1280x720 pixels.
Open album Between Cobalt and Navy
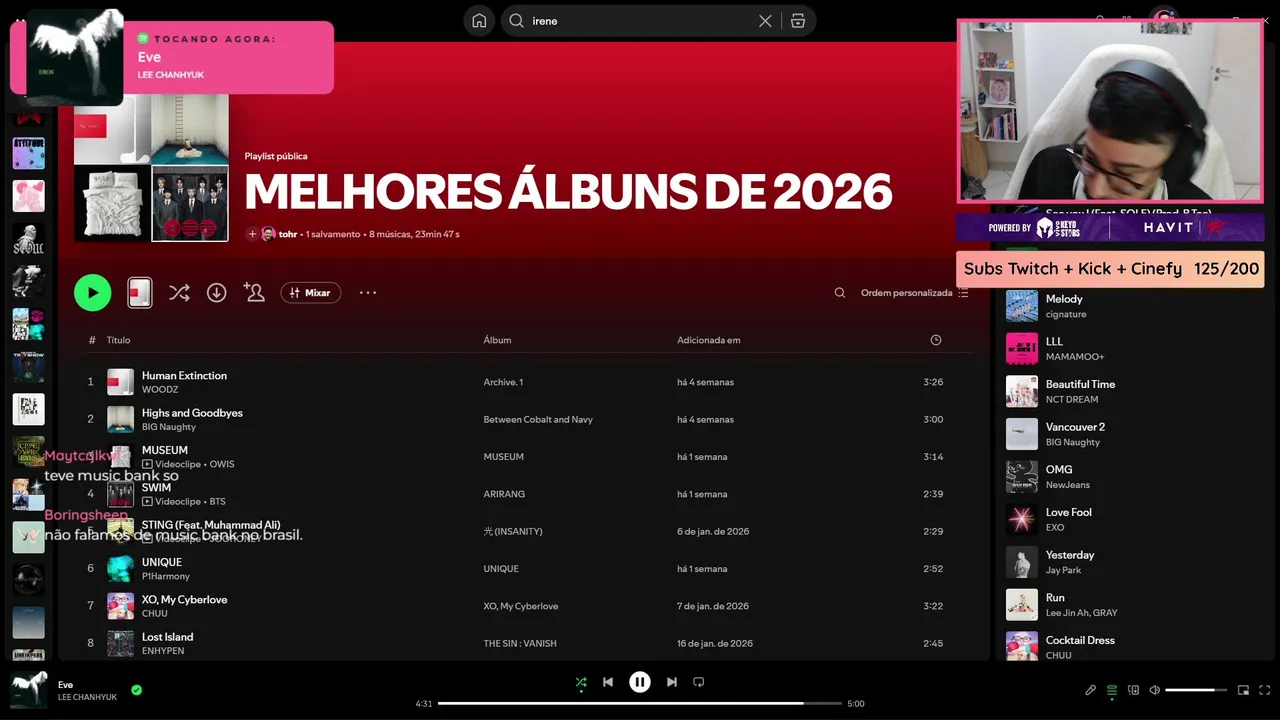[538, 420]
